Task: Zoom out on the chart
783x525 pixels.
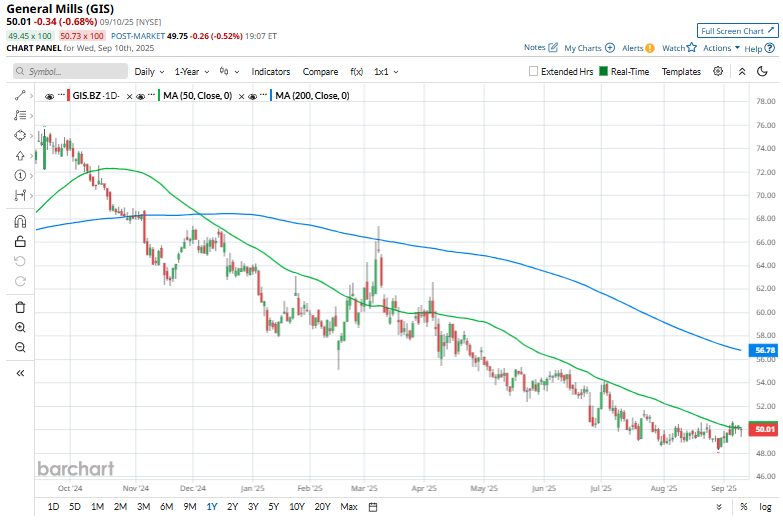Action: point(20,347)
